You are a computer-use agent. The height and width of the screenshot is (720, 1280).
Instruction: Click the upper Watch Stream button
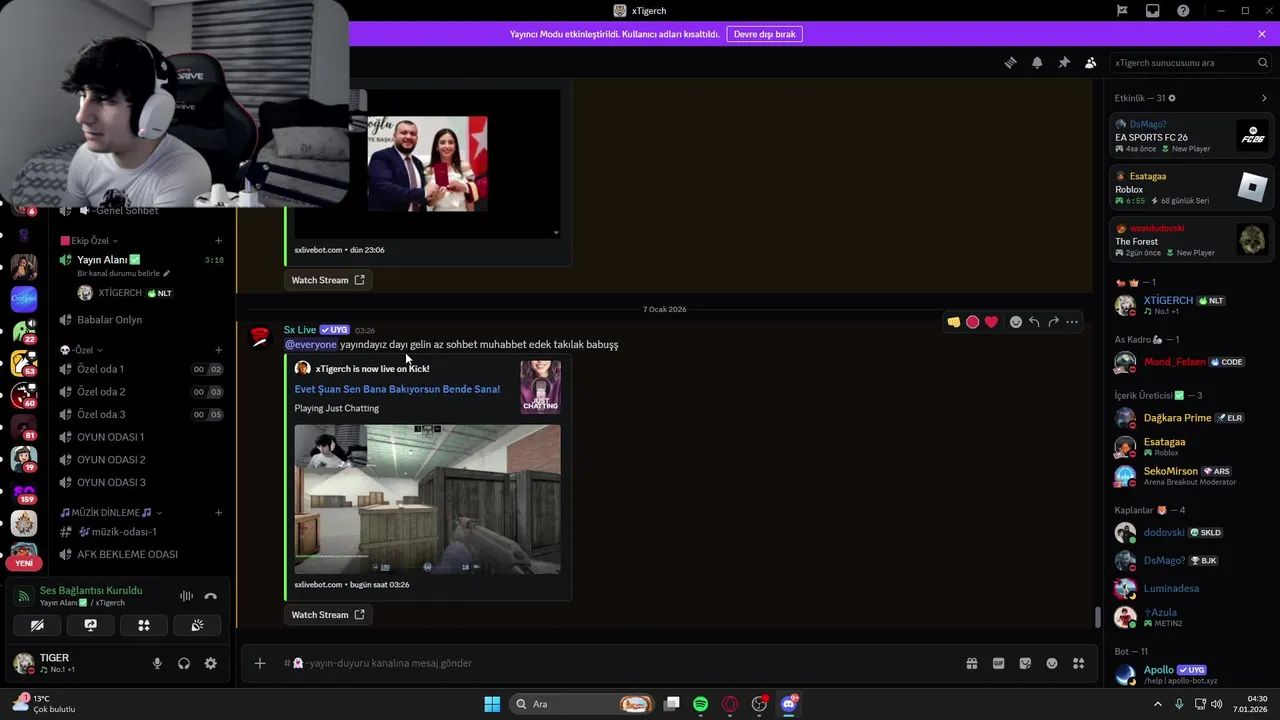point(328,280)
